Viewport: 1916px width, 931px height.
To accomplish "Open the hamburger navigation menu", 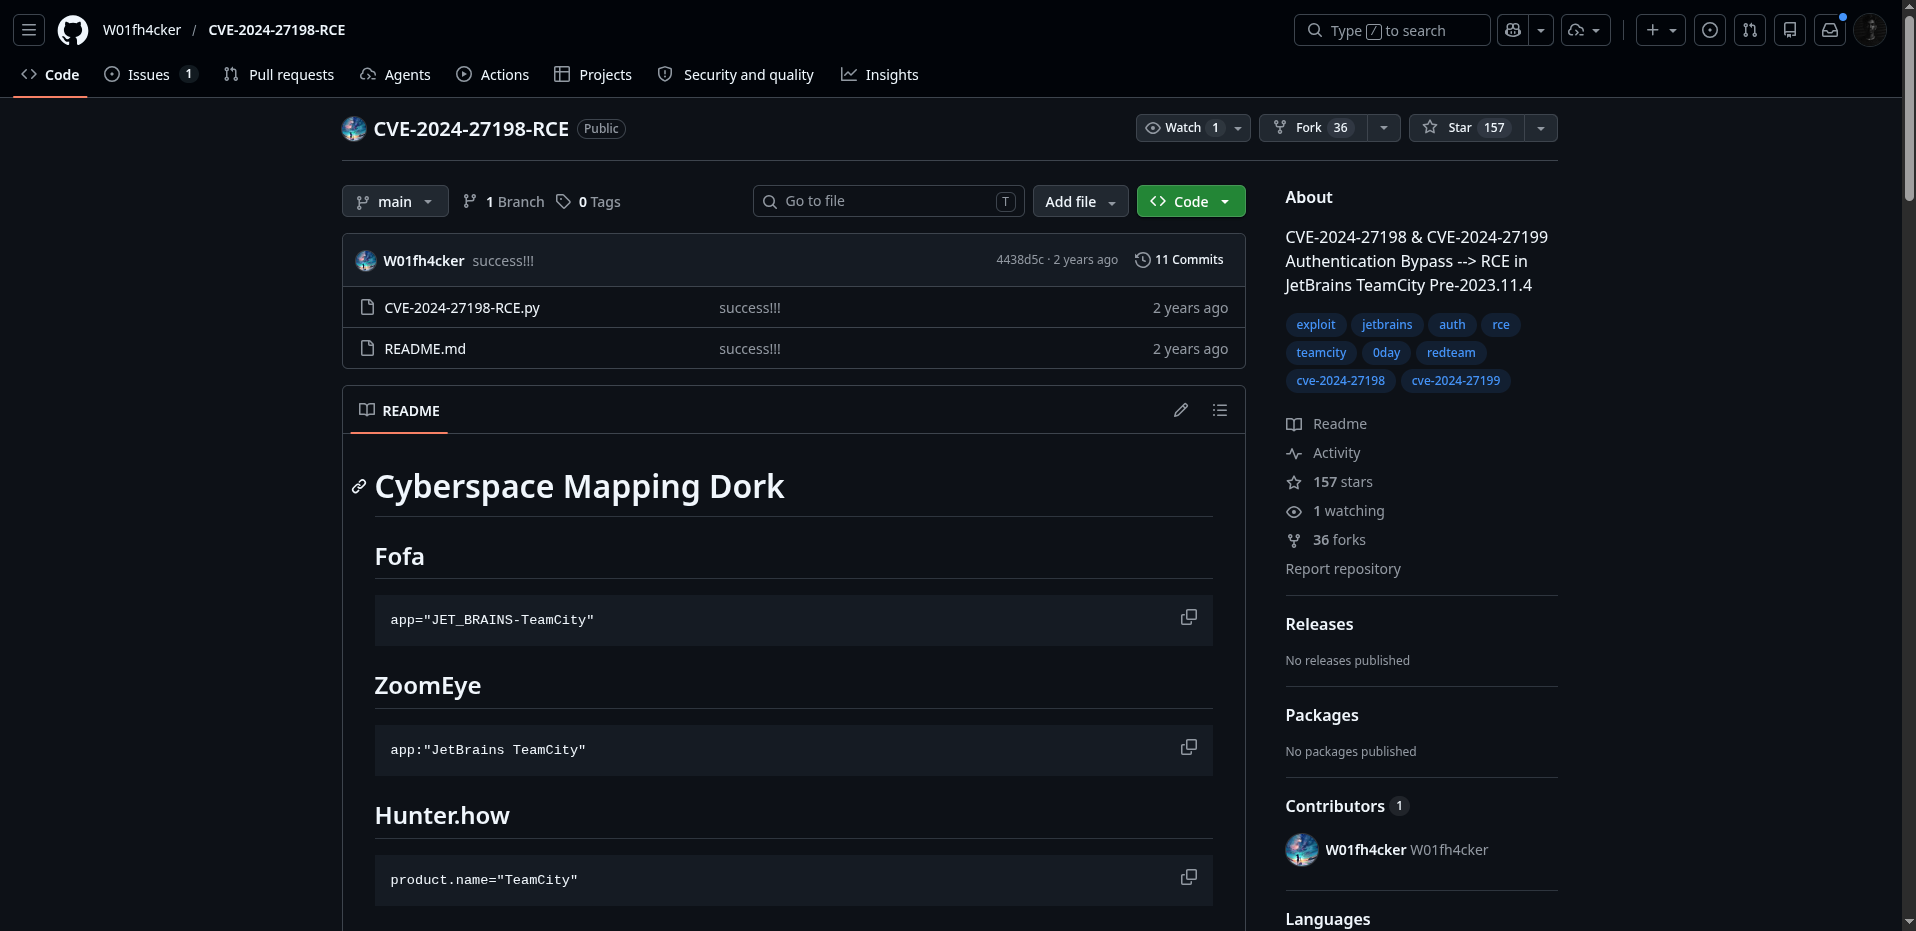I will (x=29, y=30).
